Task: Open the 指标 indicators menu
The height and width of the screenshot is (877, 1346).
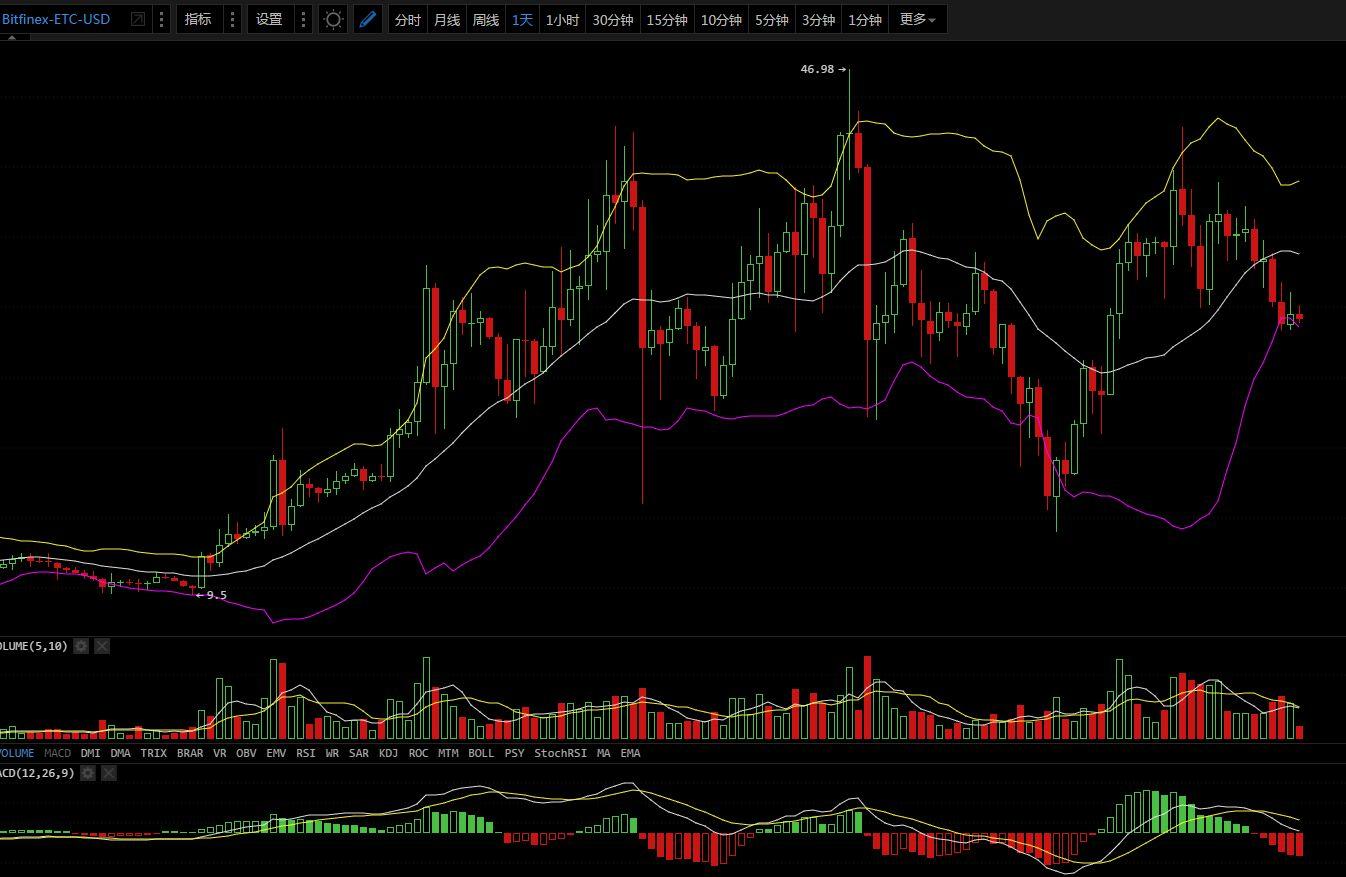Action: click(198, 19)
